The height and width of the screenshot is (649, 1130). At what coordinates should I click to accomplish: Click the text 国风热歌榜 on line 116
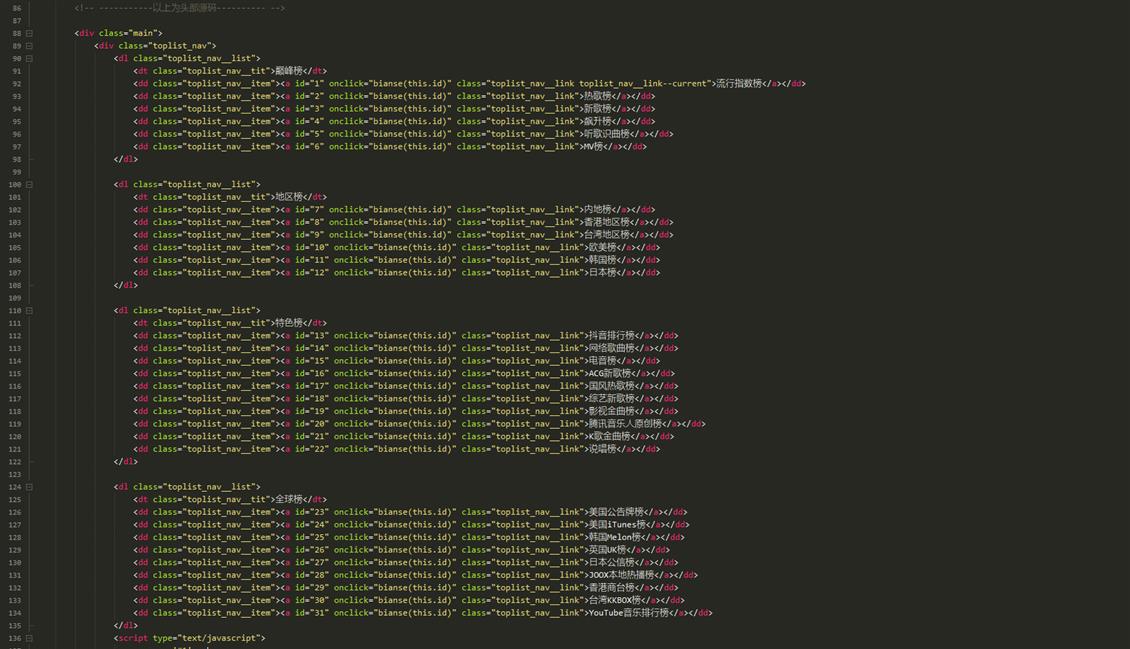612,386
